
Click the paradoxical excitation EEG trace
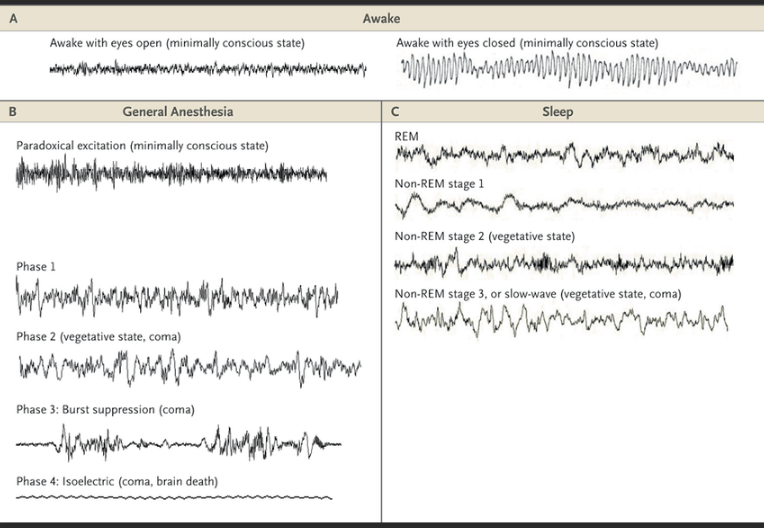click(172, 174)
